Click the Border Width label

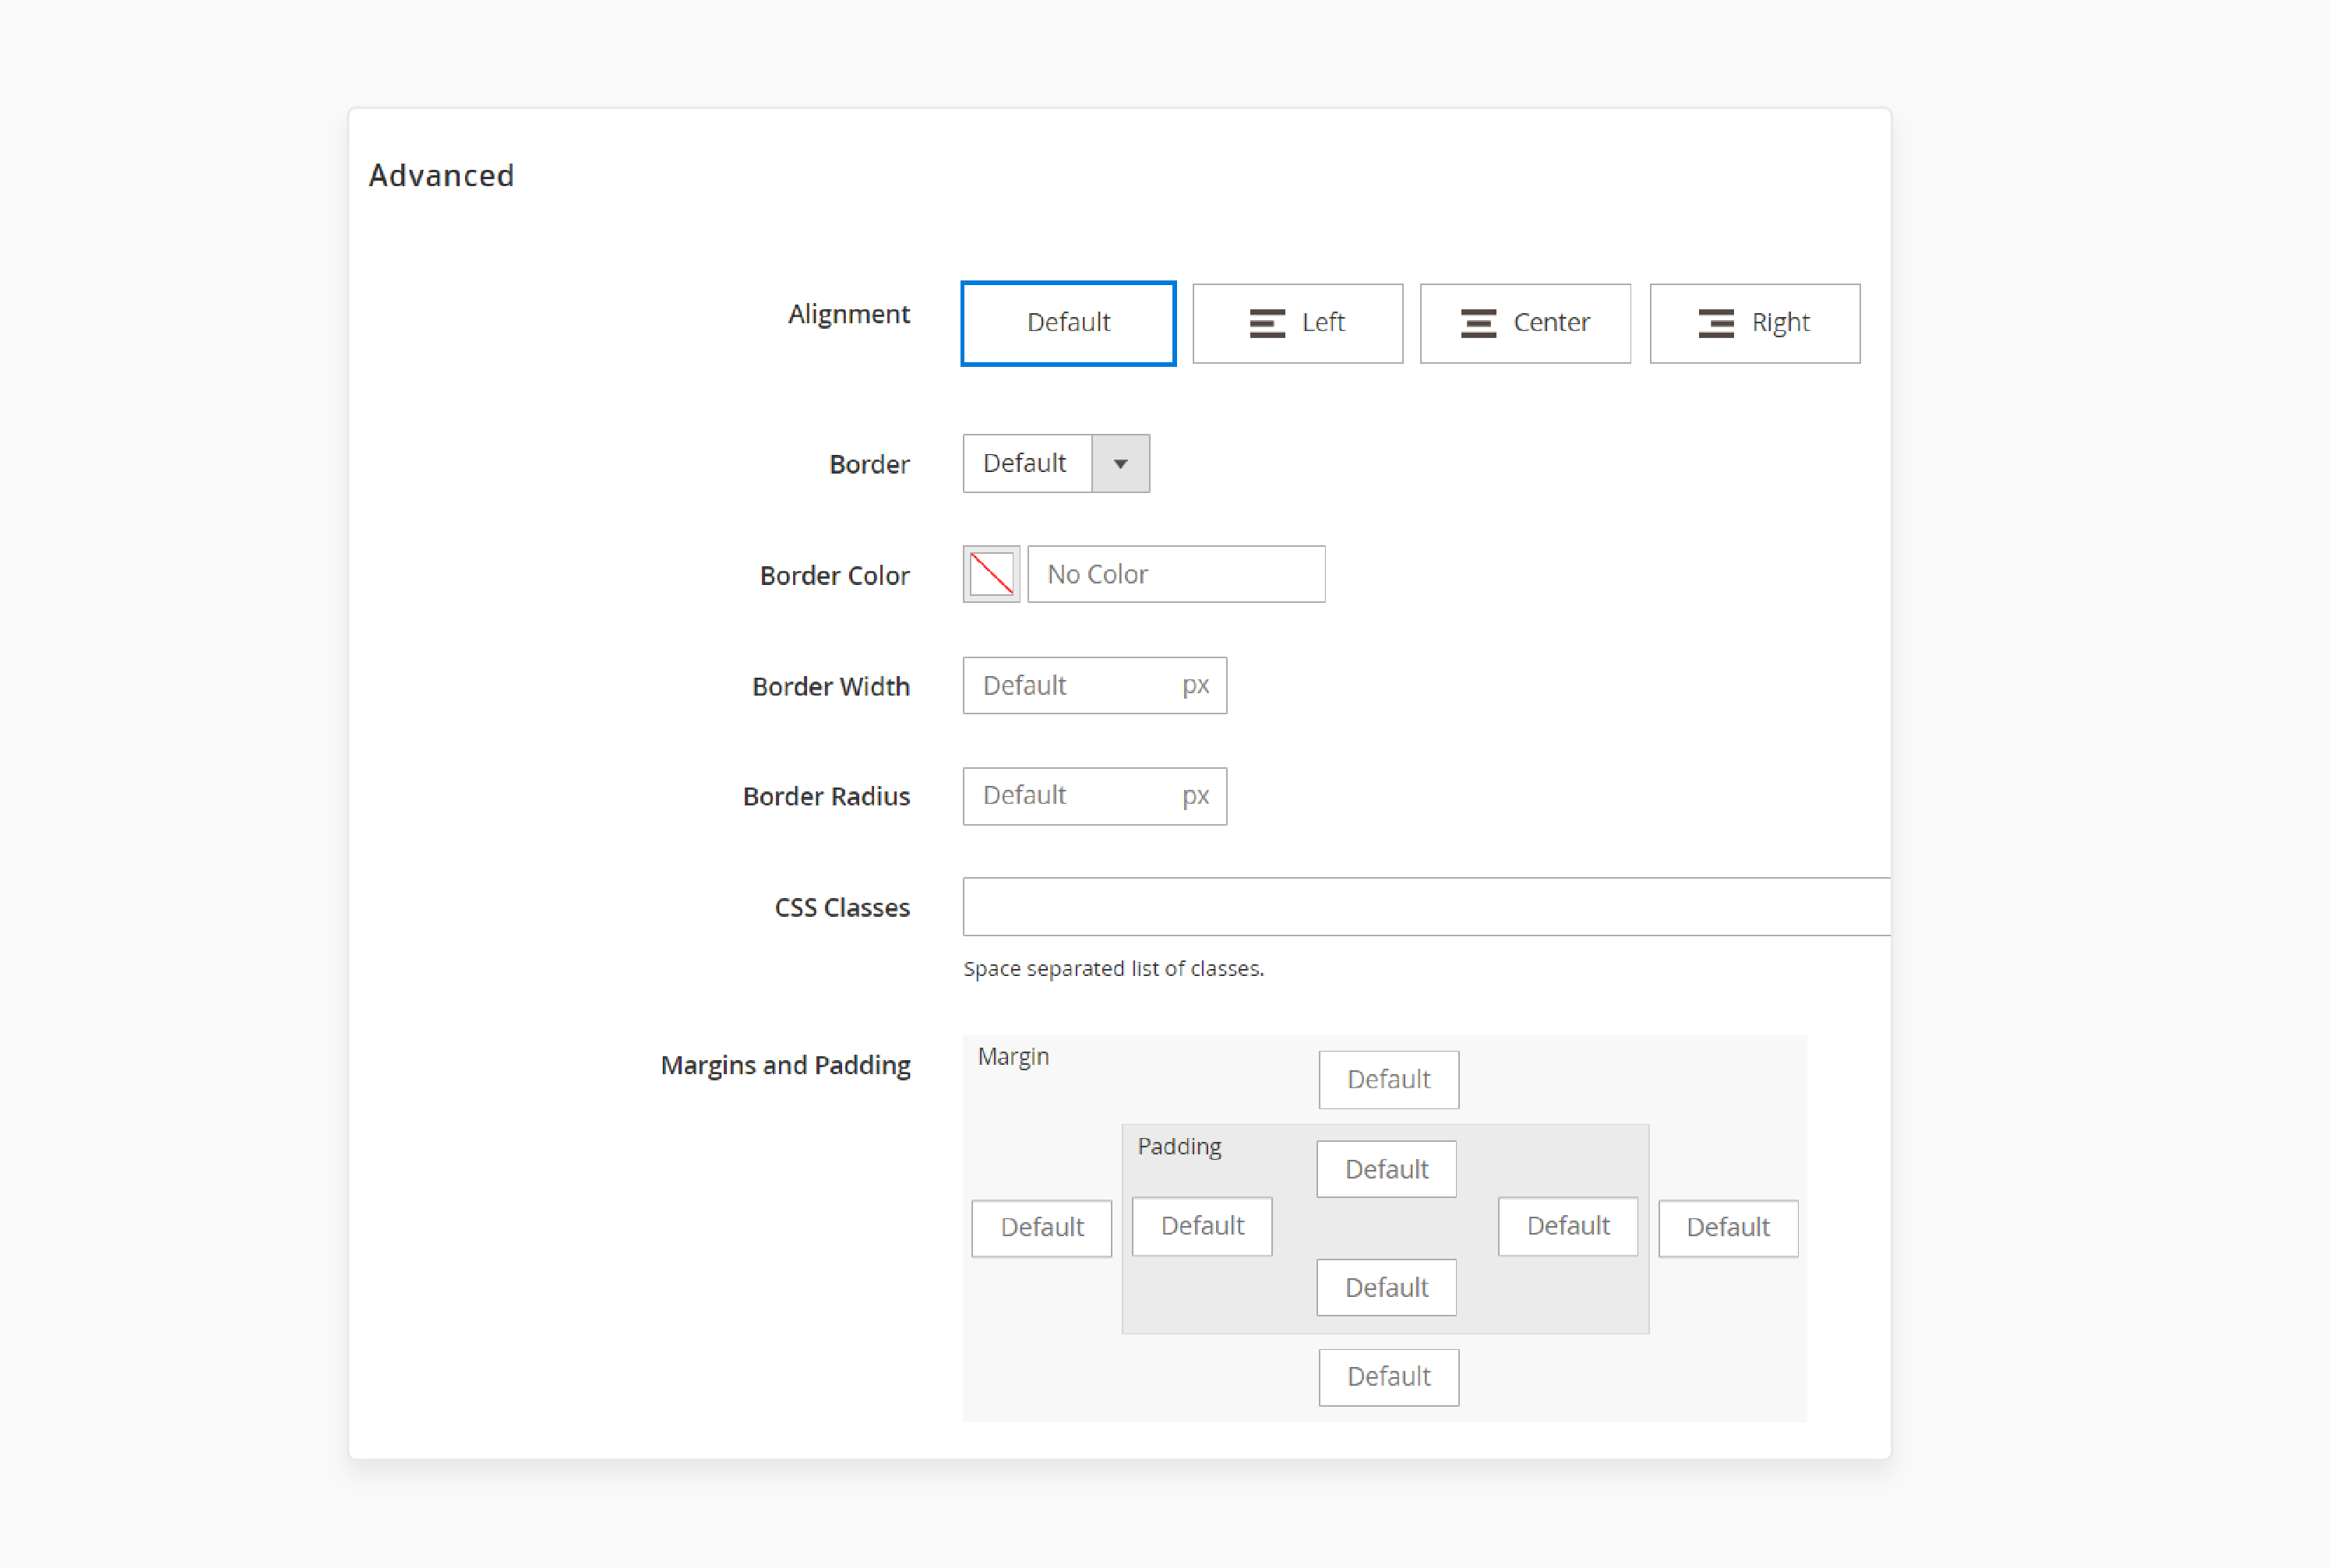tap(830, 687)
